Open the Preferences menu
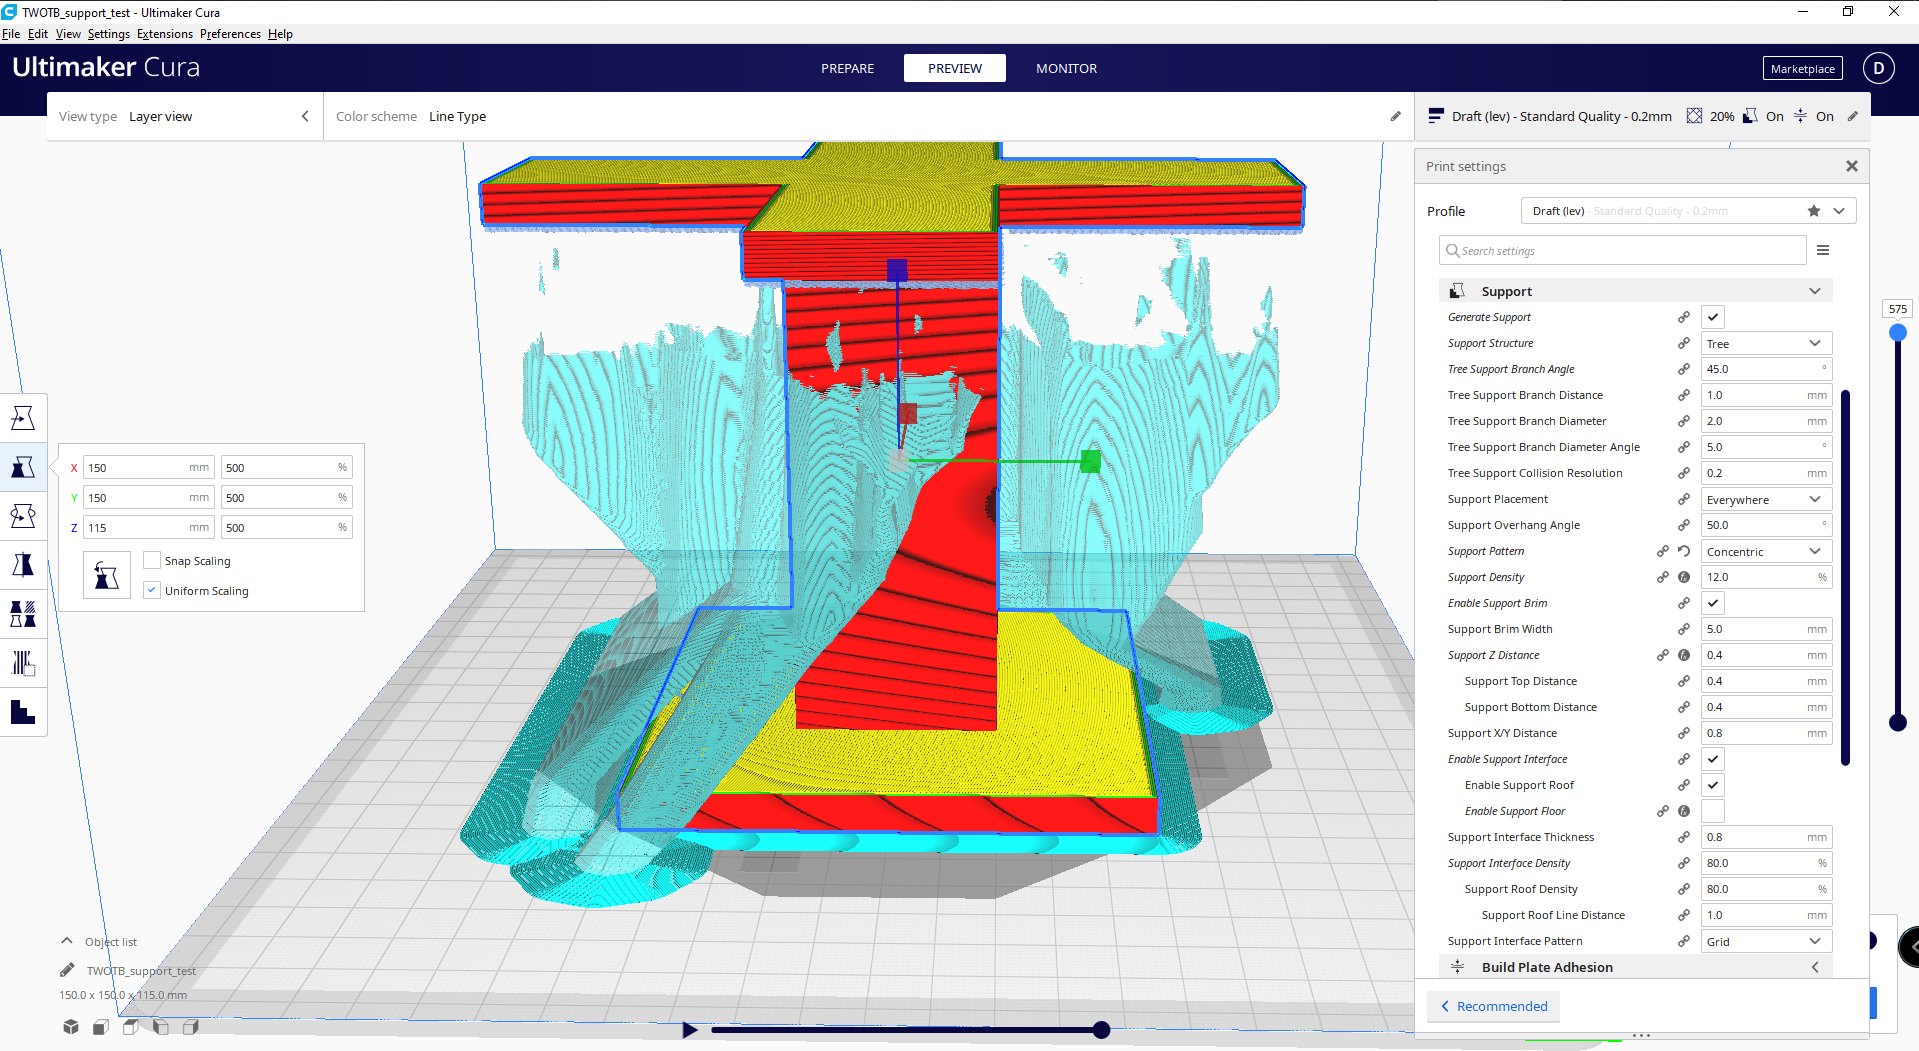Screen dimensions: 1919x1051 230,34
